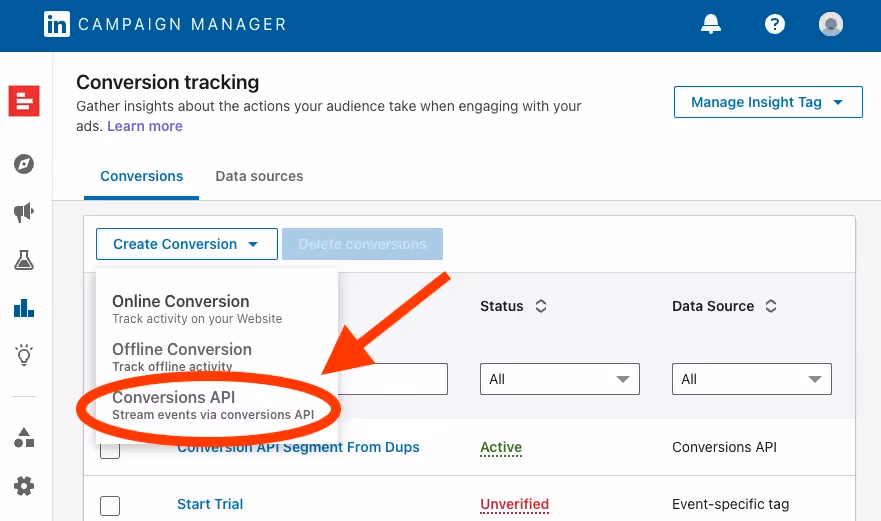This screenshot has height=521, width=881.
Task: Follow the Learn more link
Action: 145,126
